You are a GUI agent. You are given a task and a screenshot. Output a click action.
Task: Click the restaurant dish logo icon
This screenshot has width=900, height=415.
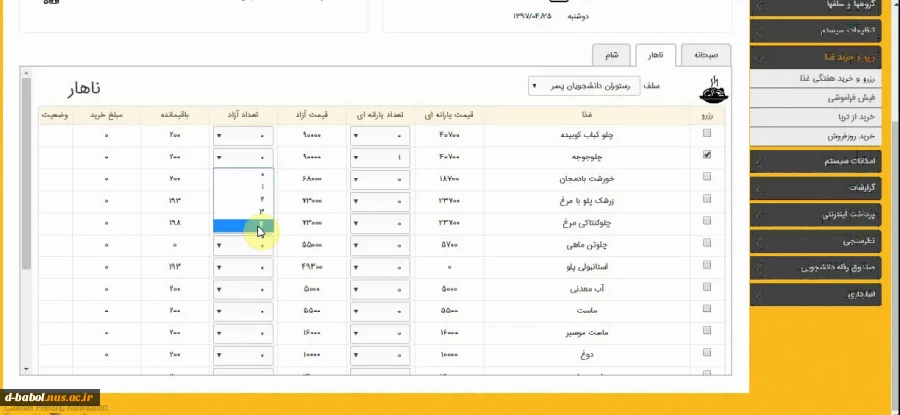tap(713, 88)
